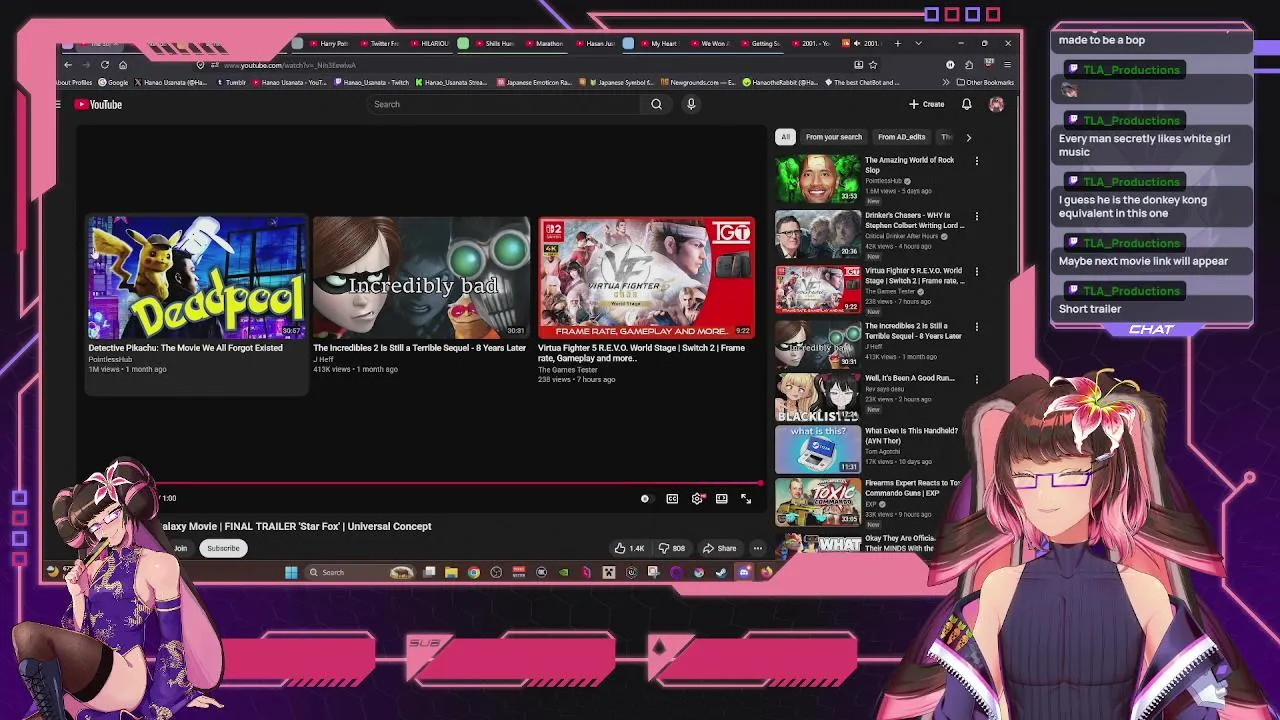The width and height of the screenshot is (1280, 720).
Task: Open player settings gear icon
Action: point(697,498)
